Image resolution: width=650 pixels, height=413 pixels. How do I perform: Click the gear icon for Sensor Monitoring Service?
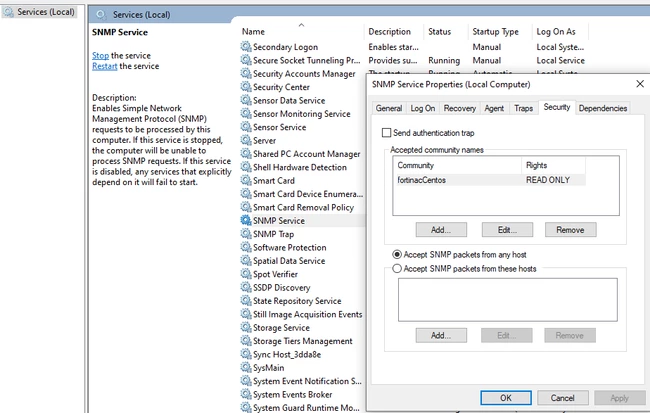pyautogui.click(x=246, y=113)
